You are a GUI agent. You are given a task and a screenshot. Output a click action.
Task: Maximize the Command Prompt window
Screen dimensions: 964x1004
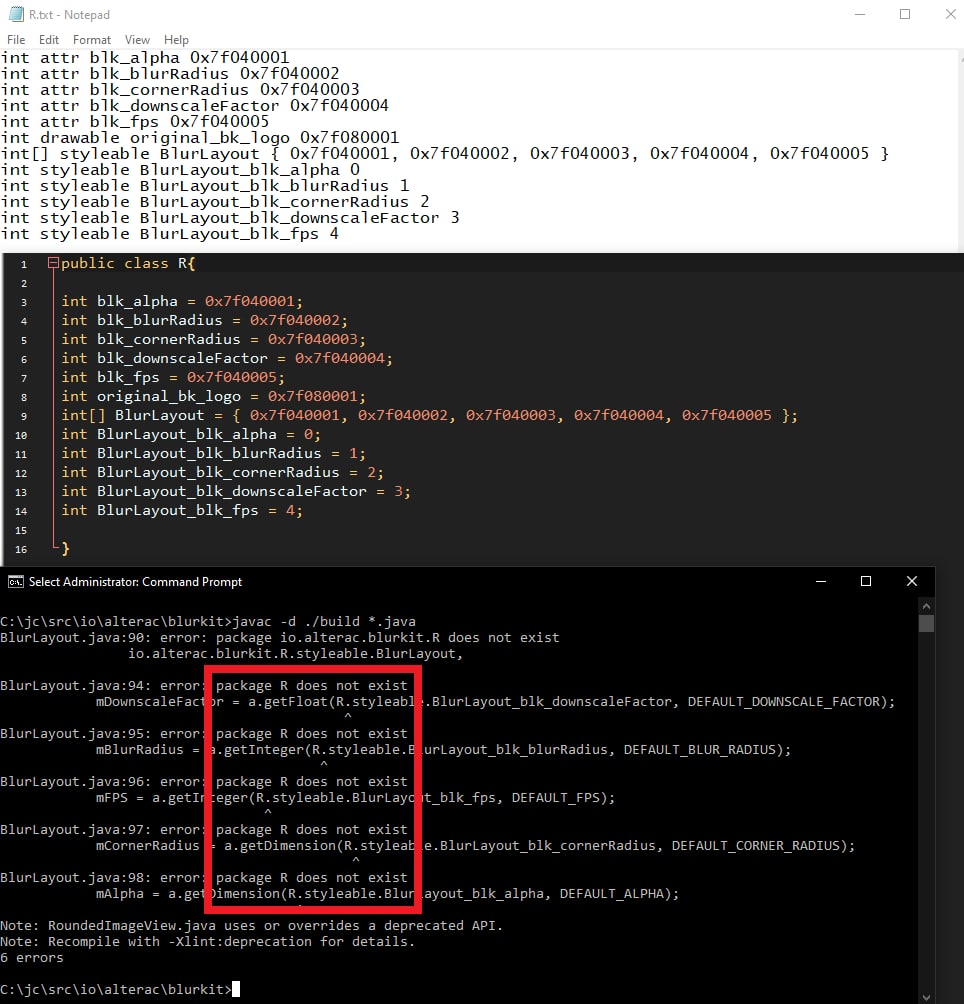pos(866,581)
